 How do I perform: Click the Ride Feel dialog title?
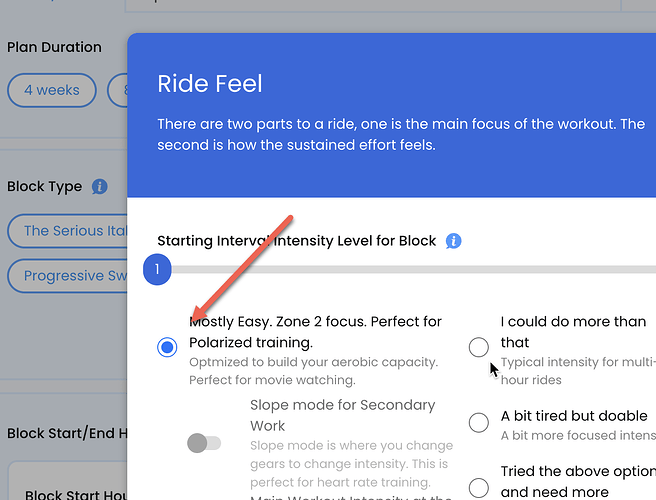(x=210, y=83)
